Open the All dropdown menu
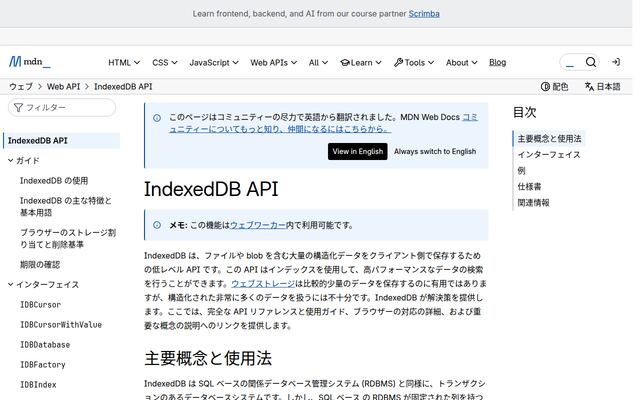Screen dimensions: 640x400 [x=318, y=62]
